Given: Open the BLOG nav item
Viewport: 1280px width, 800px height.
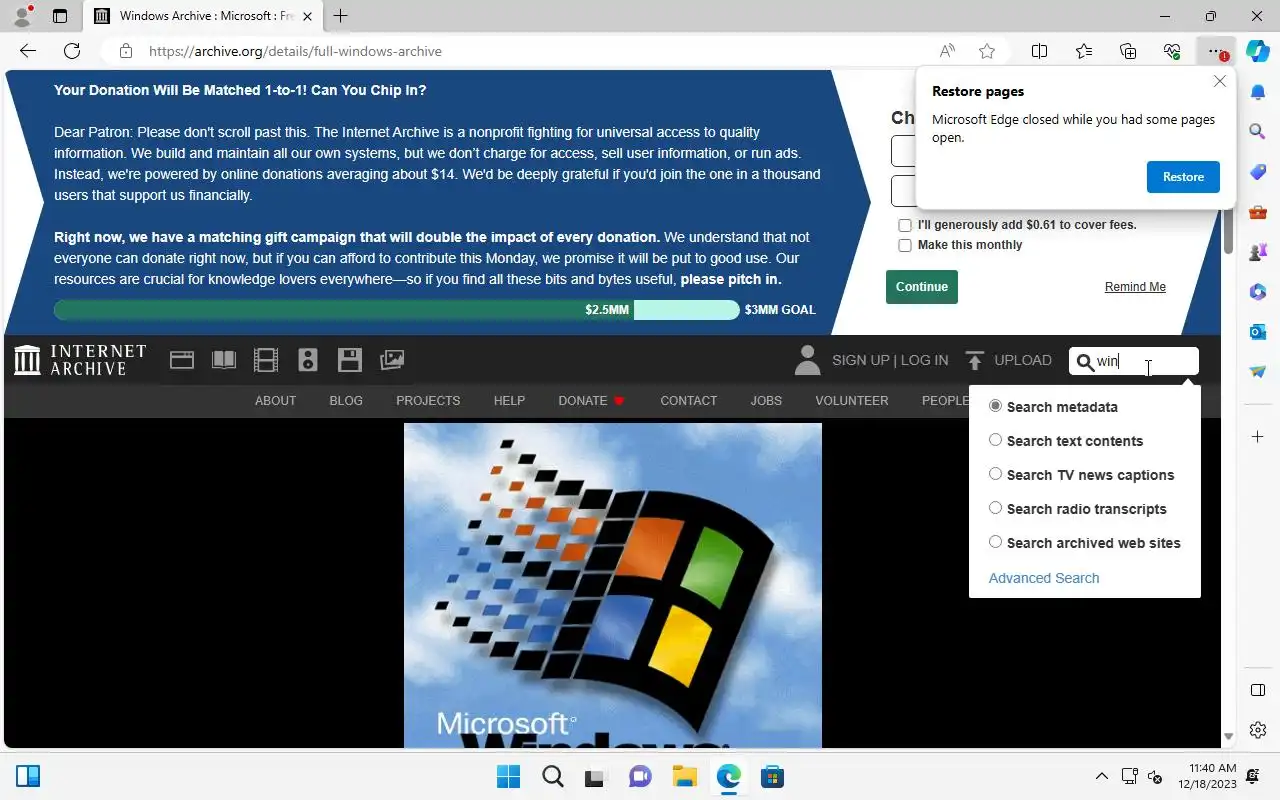Looking at the screenshot, I should tap(346, 400).
